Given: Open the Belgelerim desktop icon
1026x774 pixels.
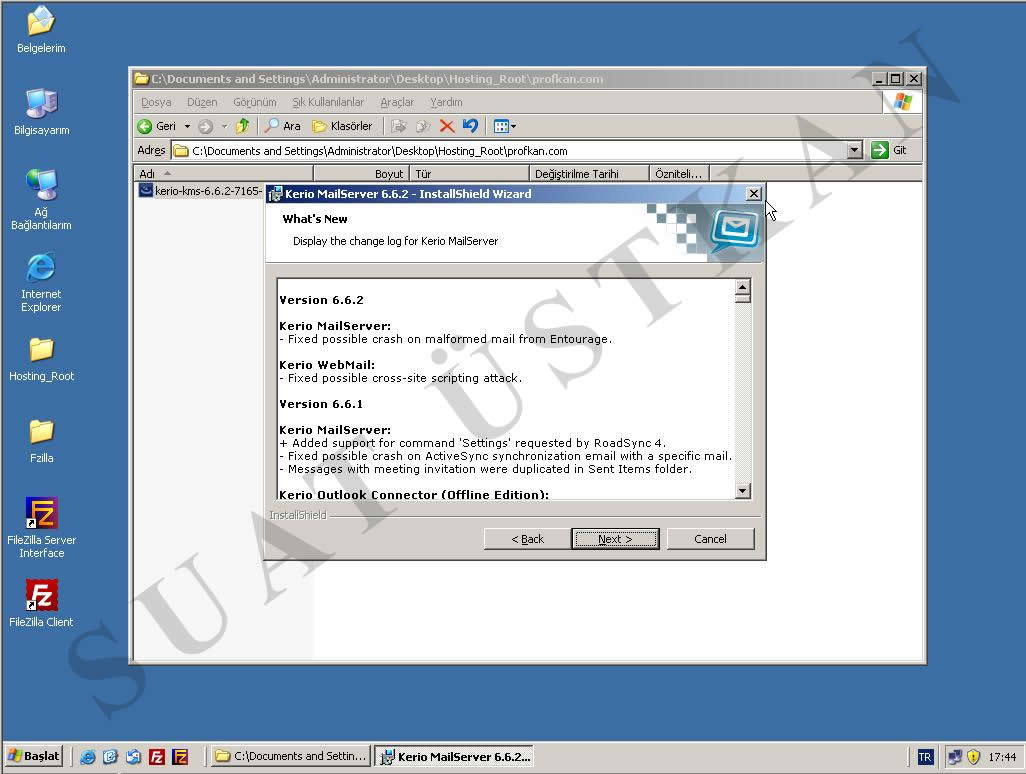Looking at the screenshot, I should coord(41,29).
